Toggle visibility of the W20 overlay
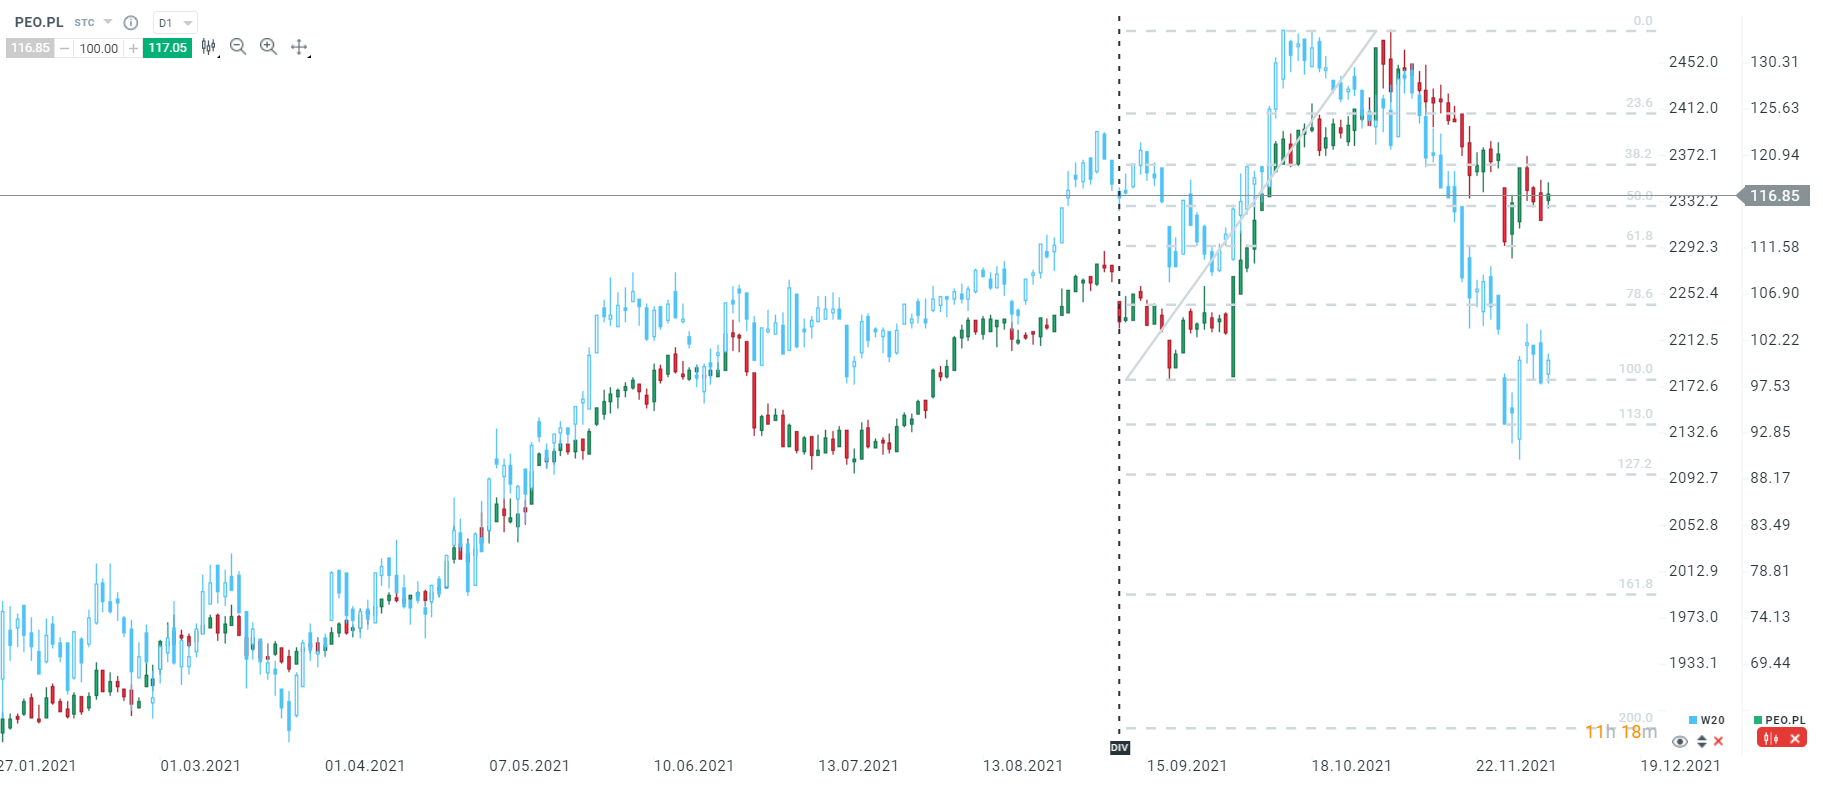This screenshot has width=1823, height=786. 1680,741
